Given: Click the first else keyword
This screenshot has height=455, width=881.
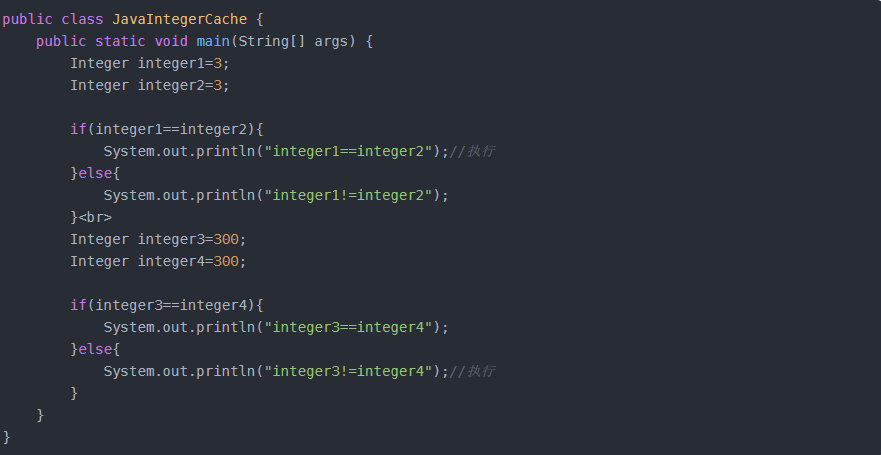Looking at the screenshot, I should click(x=95, y=173).
